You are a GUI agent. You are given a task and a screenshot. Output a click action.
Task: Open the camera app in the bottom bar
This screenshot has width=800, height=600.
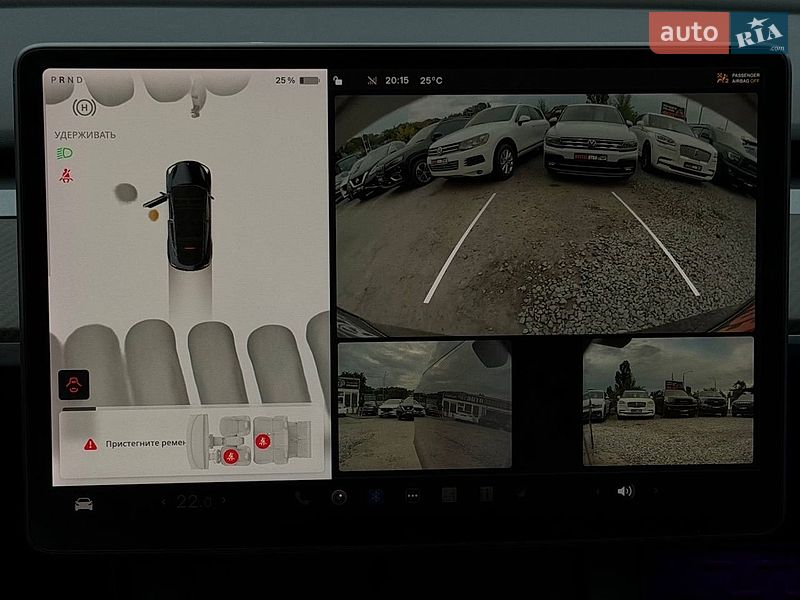(339, 497)
